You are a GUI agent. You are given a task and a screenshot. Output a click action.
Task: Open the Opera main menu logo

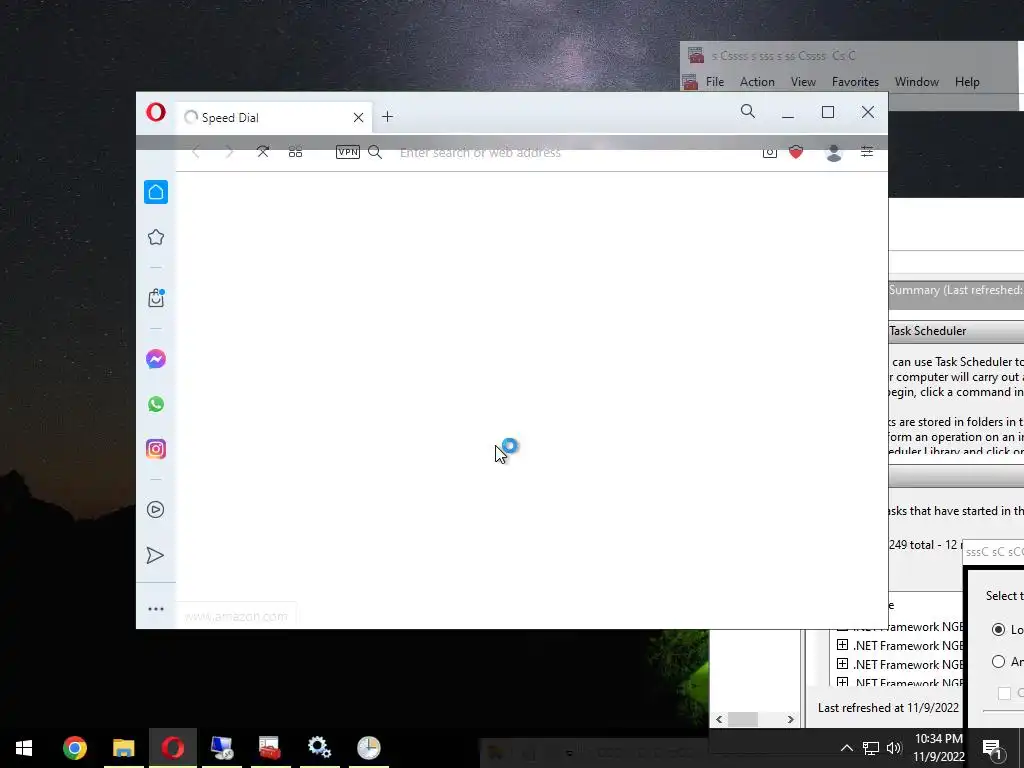[155, 112]
